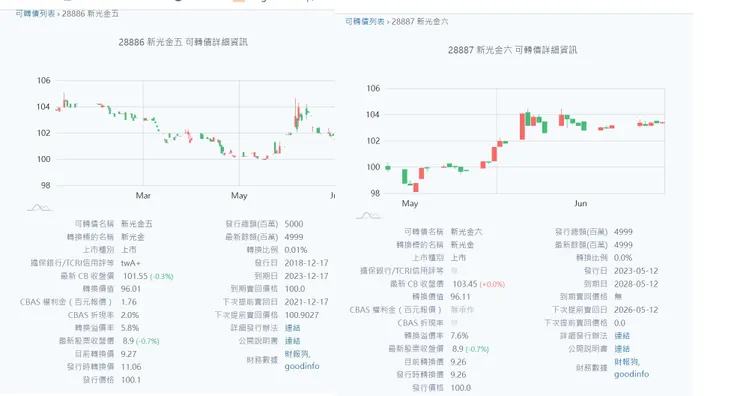The width and height of the screenshot is (740, 396).
Task: Select 轉換比例 value 0.01%
Action: pyautogui.click(x=296, y=250)
